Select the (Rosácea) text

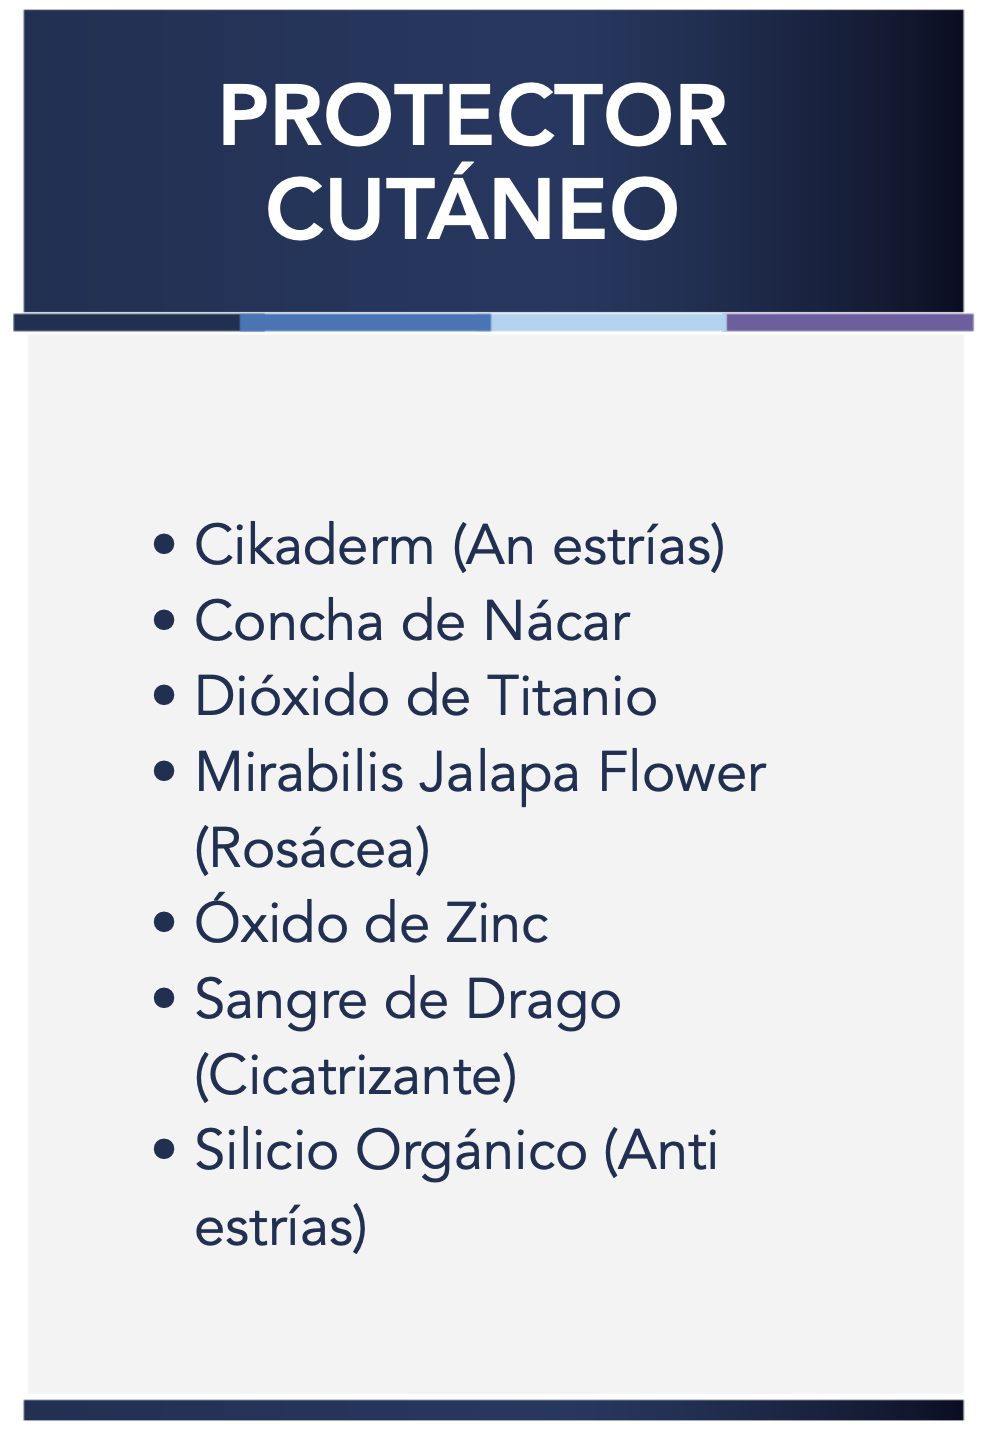coord(312,849)
